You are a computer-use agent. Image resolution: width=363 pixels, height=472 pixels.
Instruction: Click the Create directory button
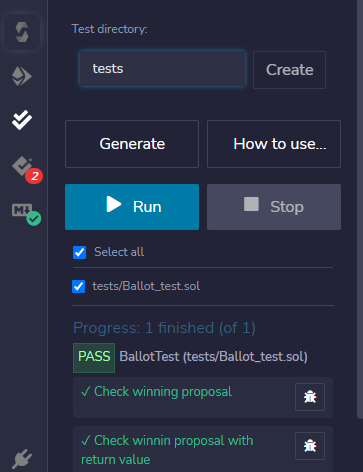(289, 70)
